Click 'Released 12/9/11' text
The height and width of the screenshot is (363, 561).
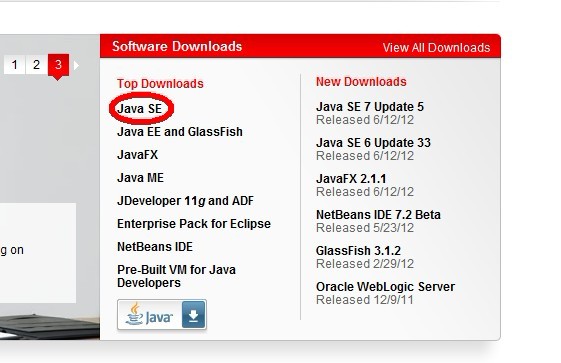[x=365, y=300]
